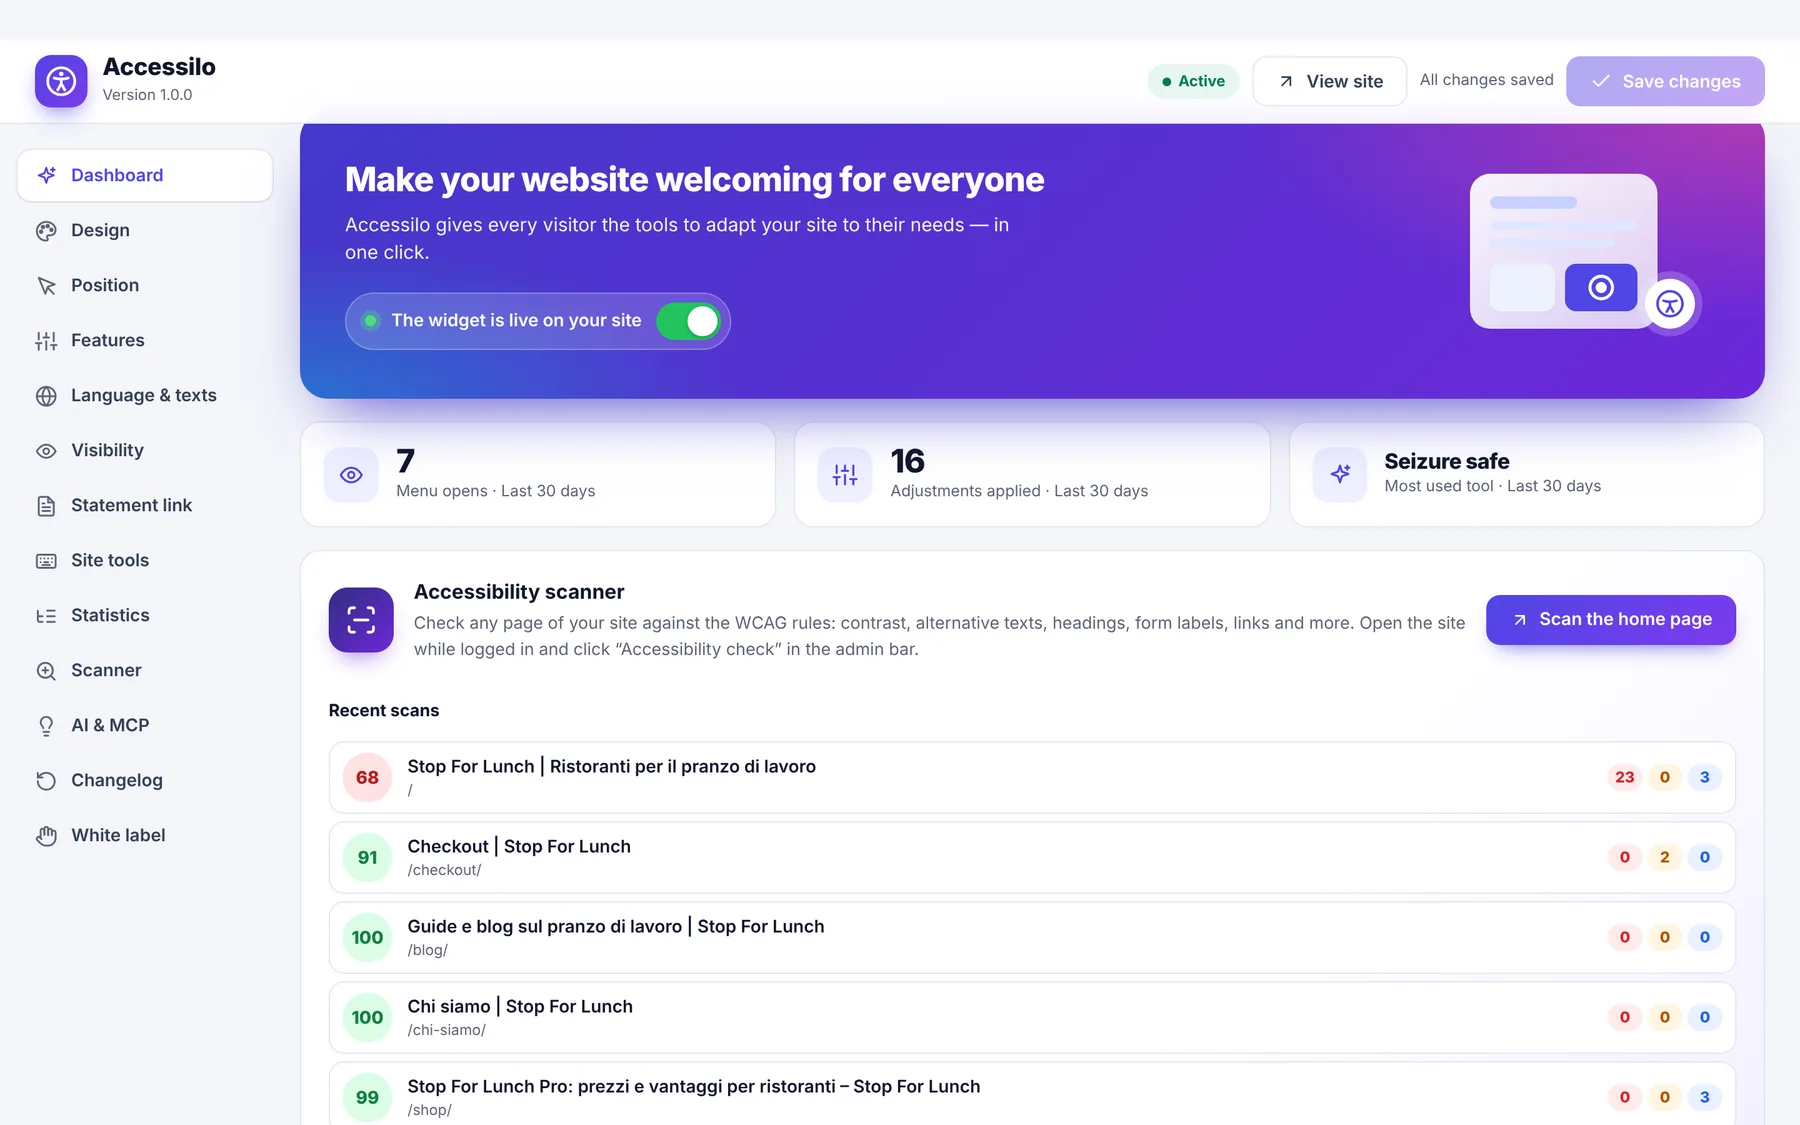Select White label in sidebar
Viewport: 1800px width, 1125px height.
(x=145, y=836)
